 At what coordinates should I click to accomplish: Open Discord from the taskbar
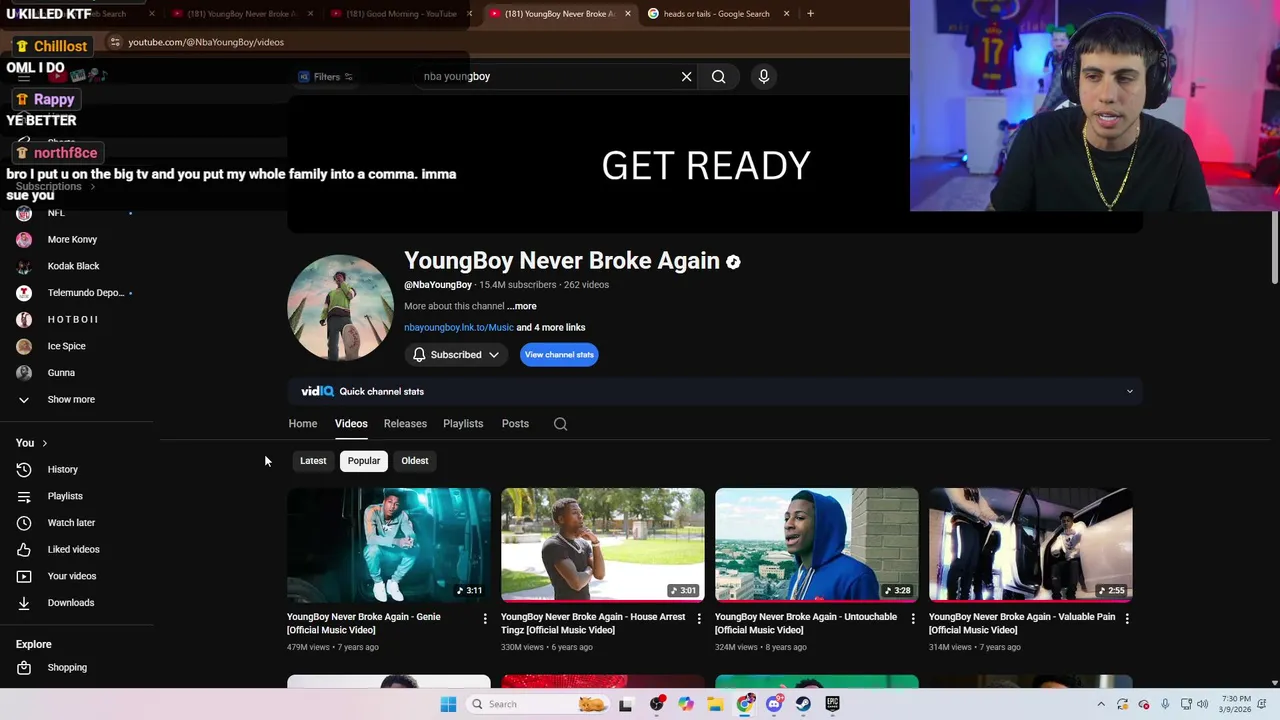click(773, 704)
